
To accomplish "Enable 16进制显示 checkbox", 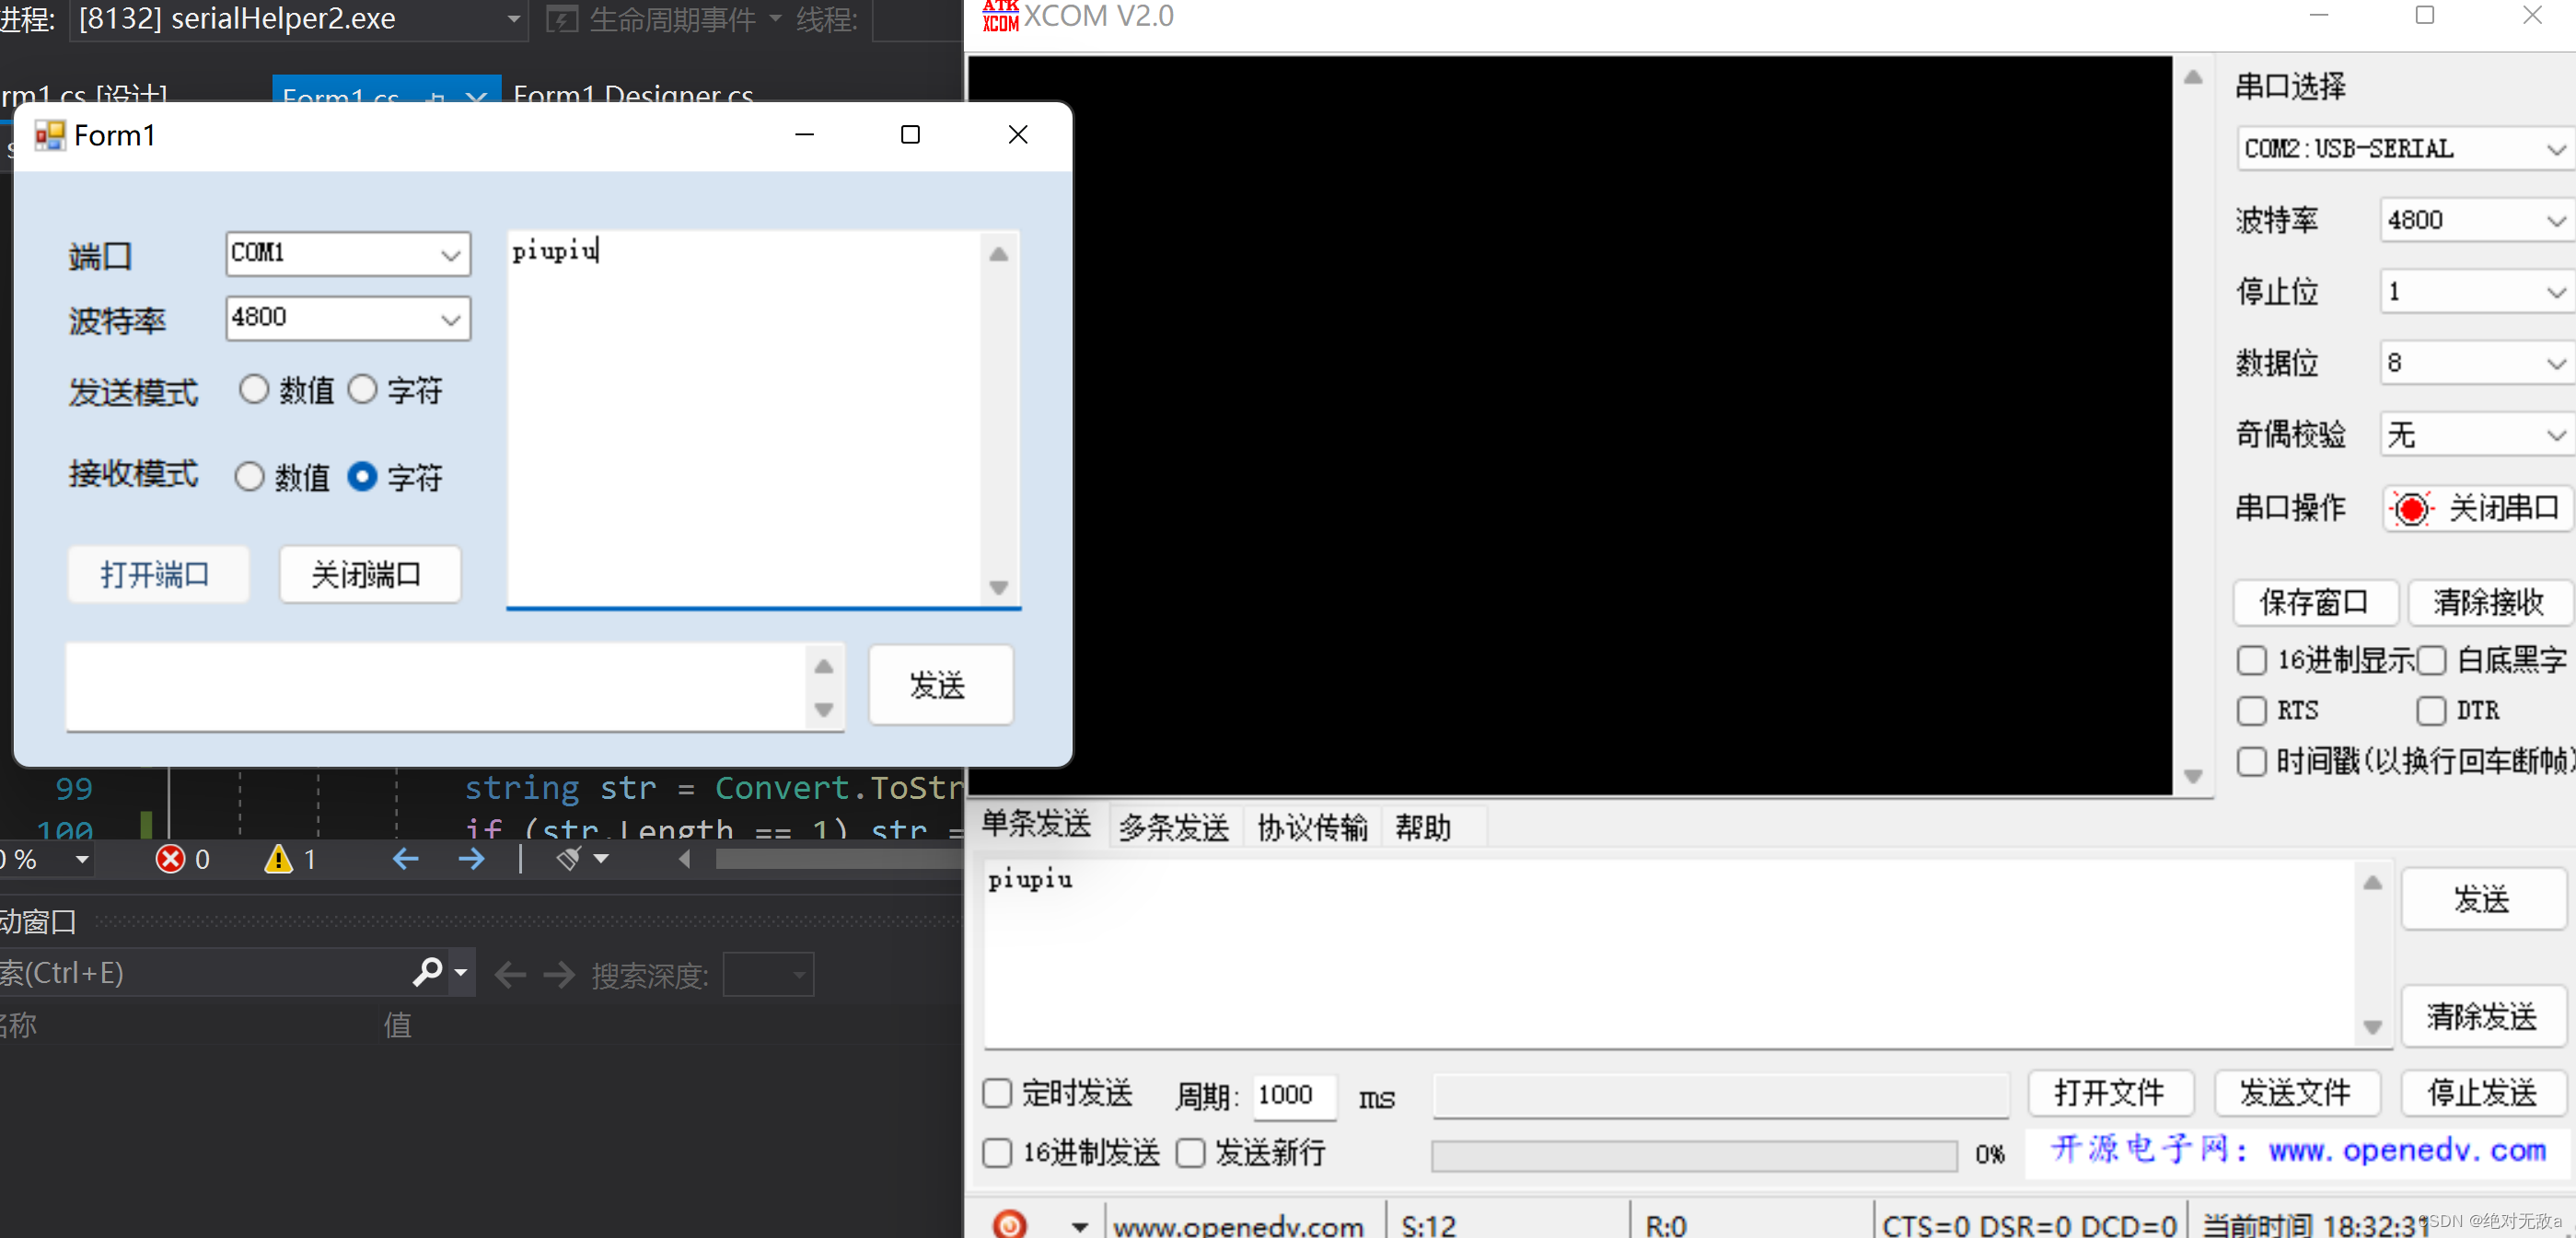I will click(2252, 660).
